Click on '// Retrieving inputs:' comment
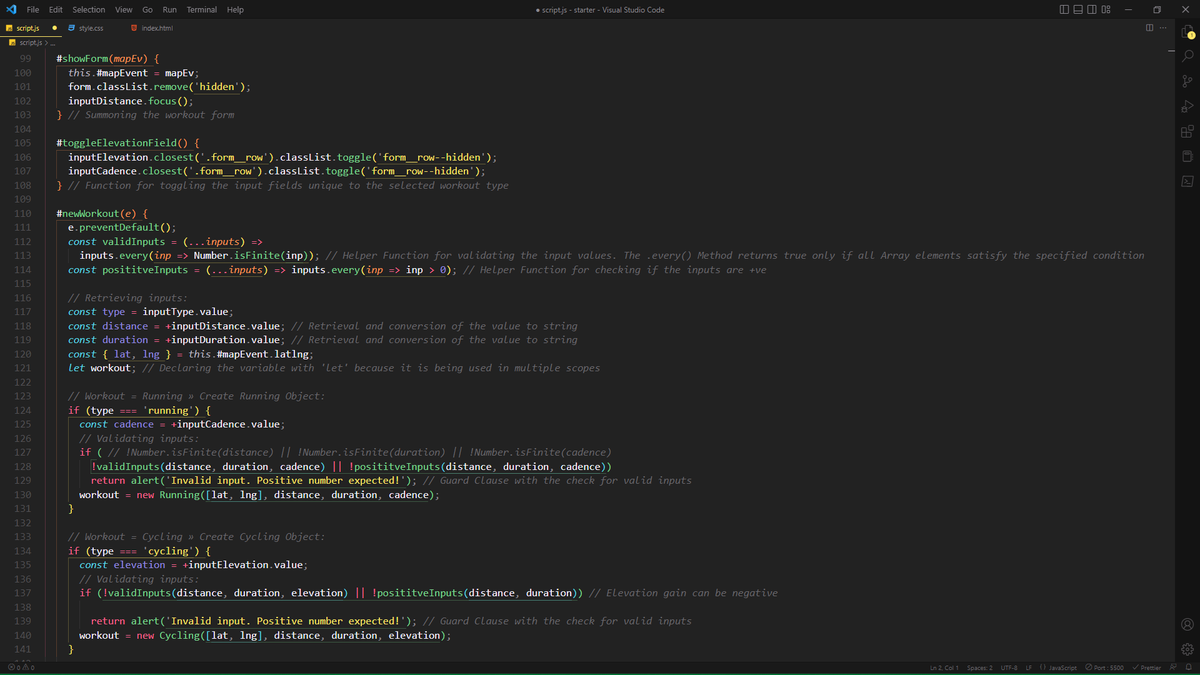 pyautogui.click(x=128, y=298)
